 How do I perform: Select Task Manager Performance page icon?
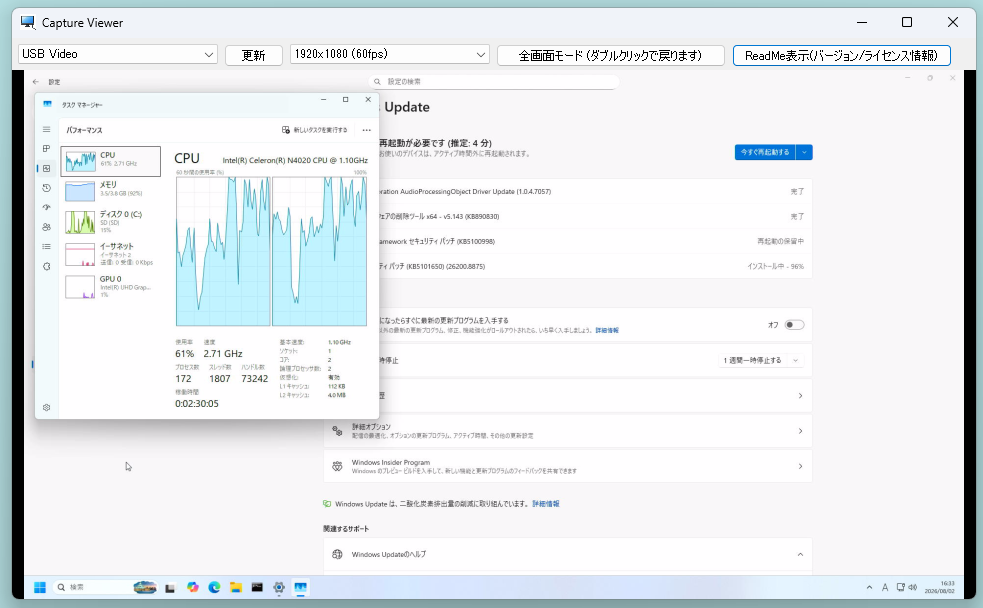[x=46, y=168]
